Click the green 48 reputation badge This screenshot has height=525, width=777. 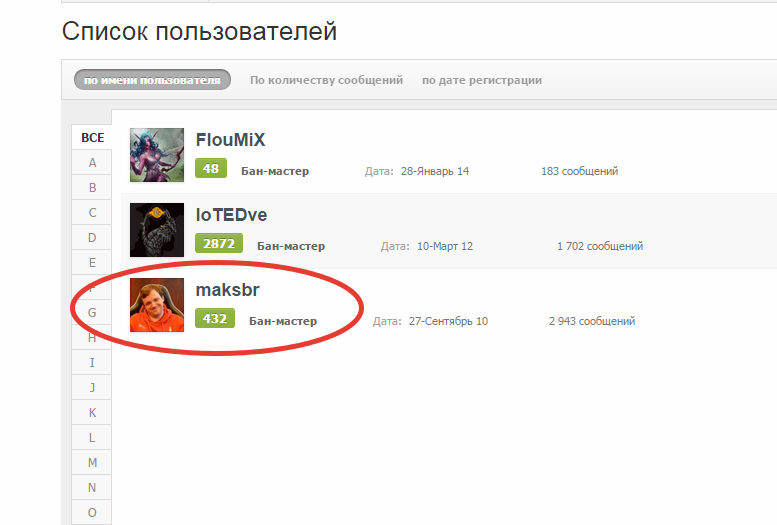tap(211, 169)
